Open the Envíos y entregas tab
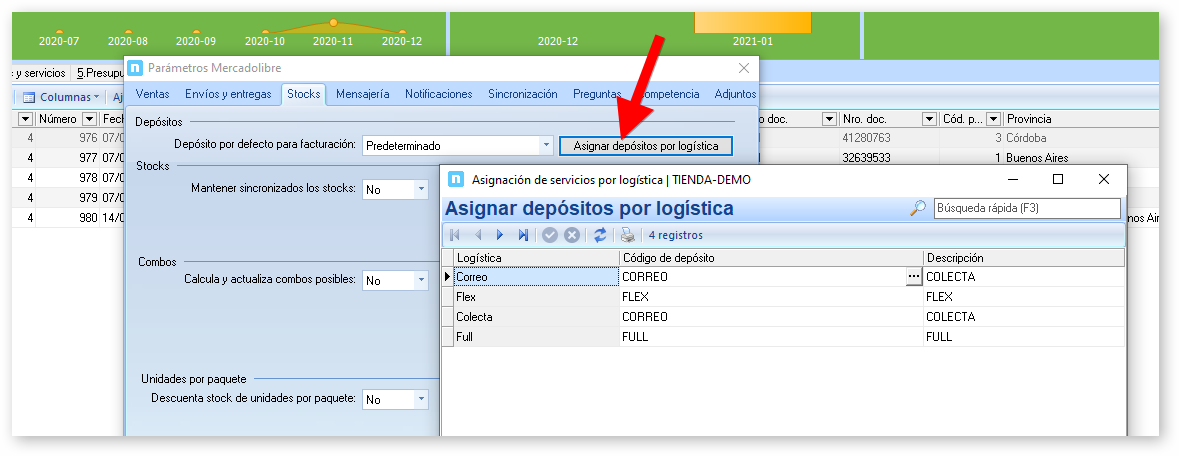1179x456 pixels. (228, 94)
